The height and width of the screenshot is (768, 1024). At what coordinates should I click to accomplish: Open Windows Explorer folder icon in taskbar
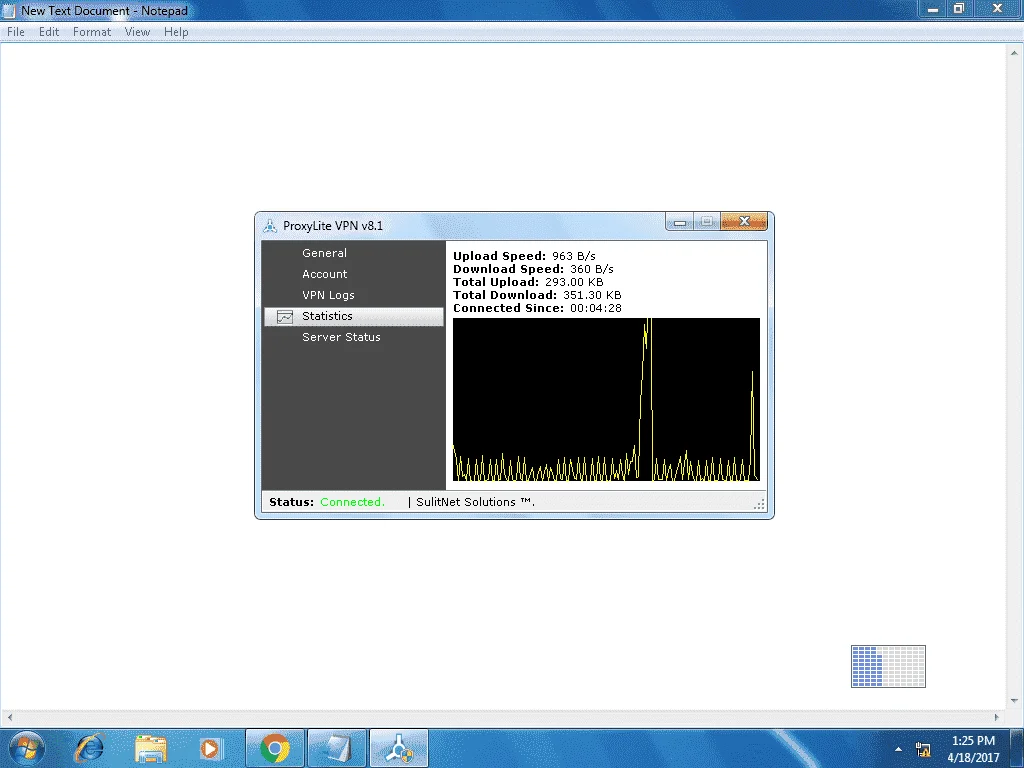pyautogui.click(x=151, y=748)
